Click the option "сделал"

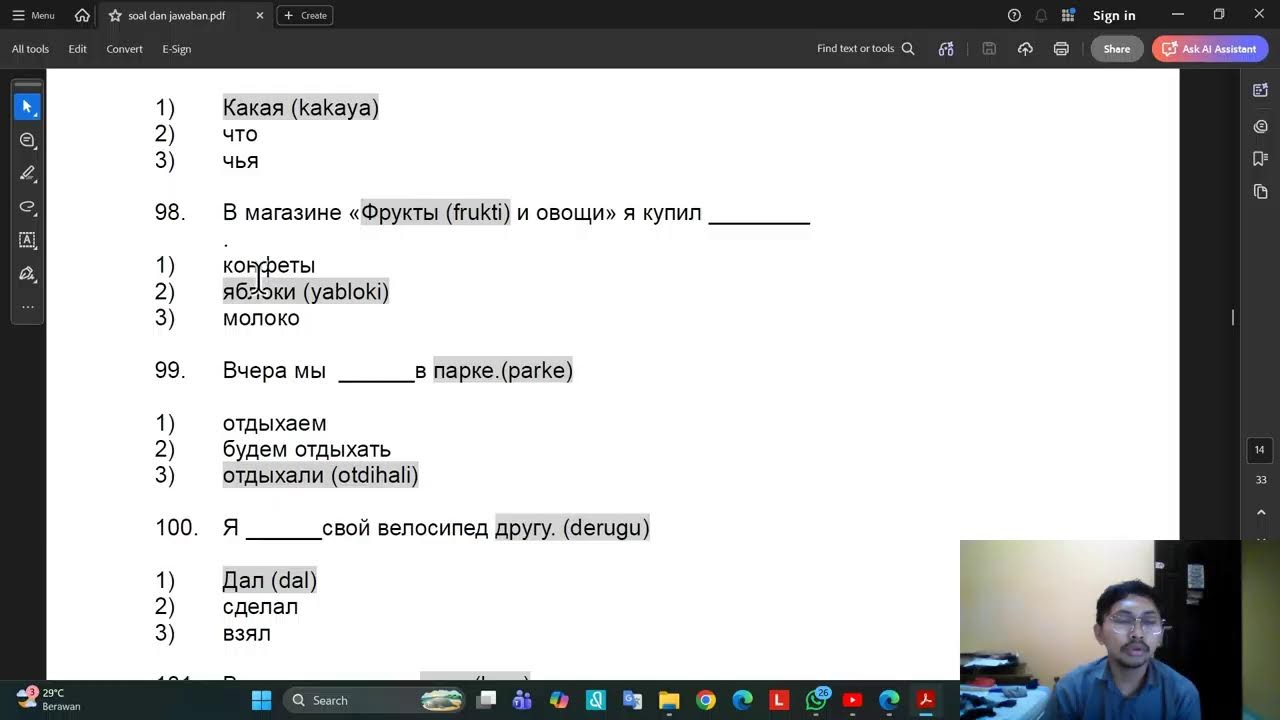[260, 607]
